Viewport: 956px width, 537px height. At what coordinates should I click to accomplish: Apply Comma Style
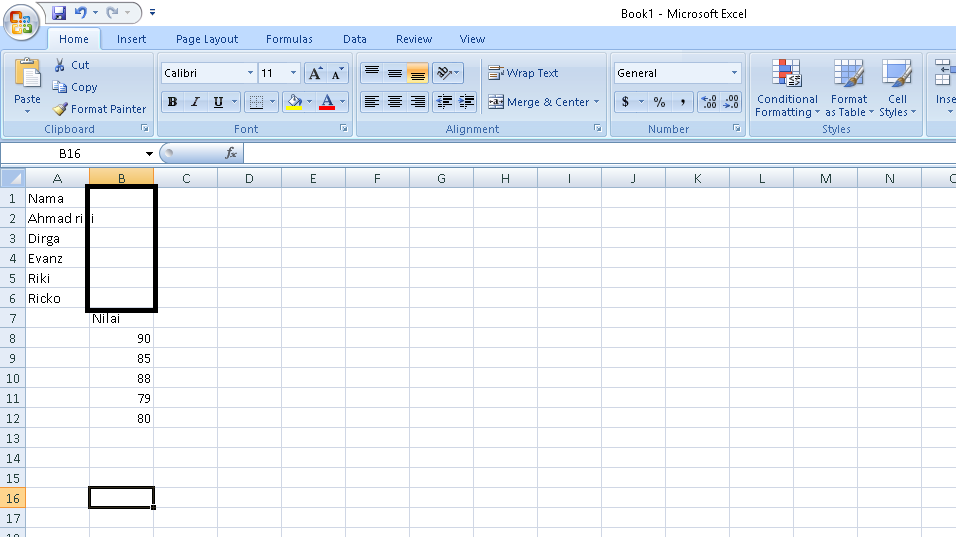[x=682, y=102]
